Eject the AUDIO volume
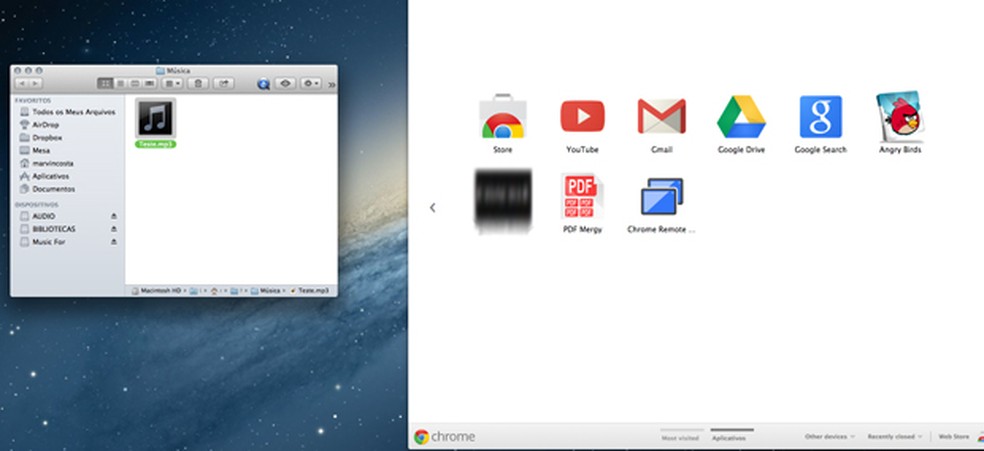Screen dimensions: 984x451 click(114, 216)
